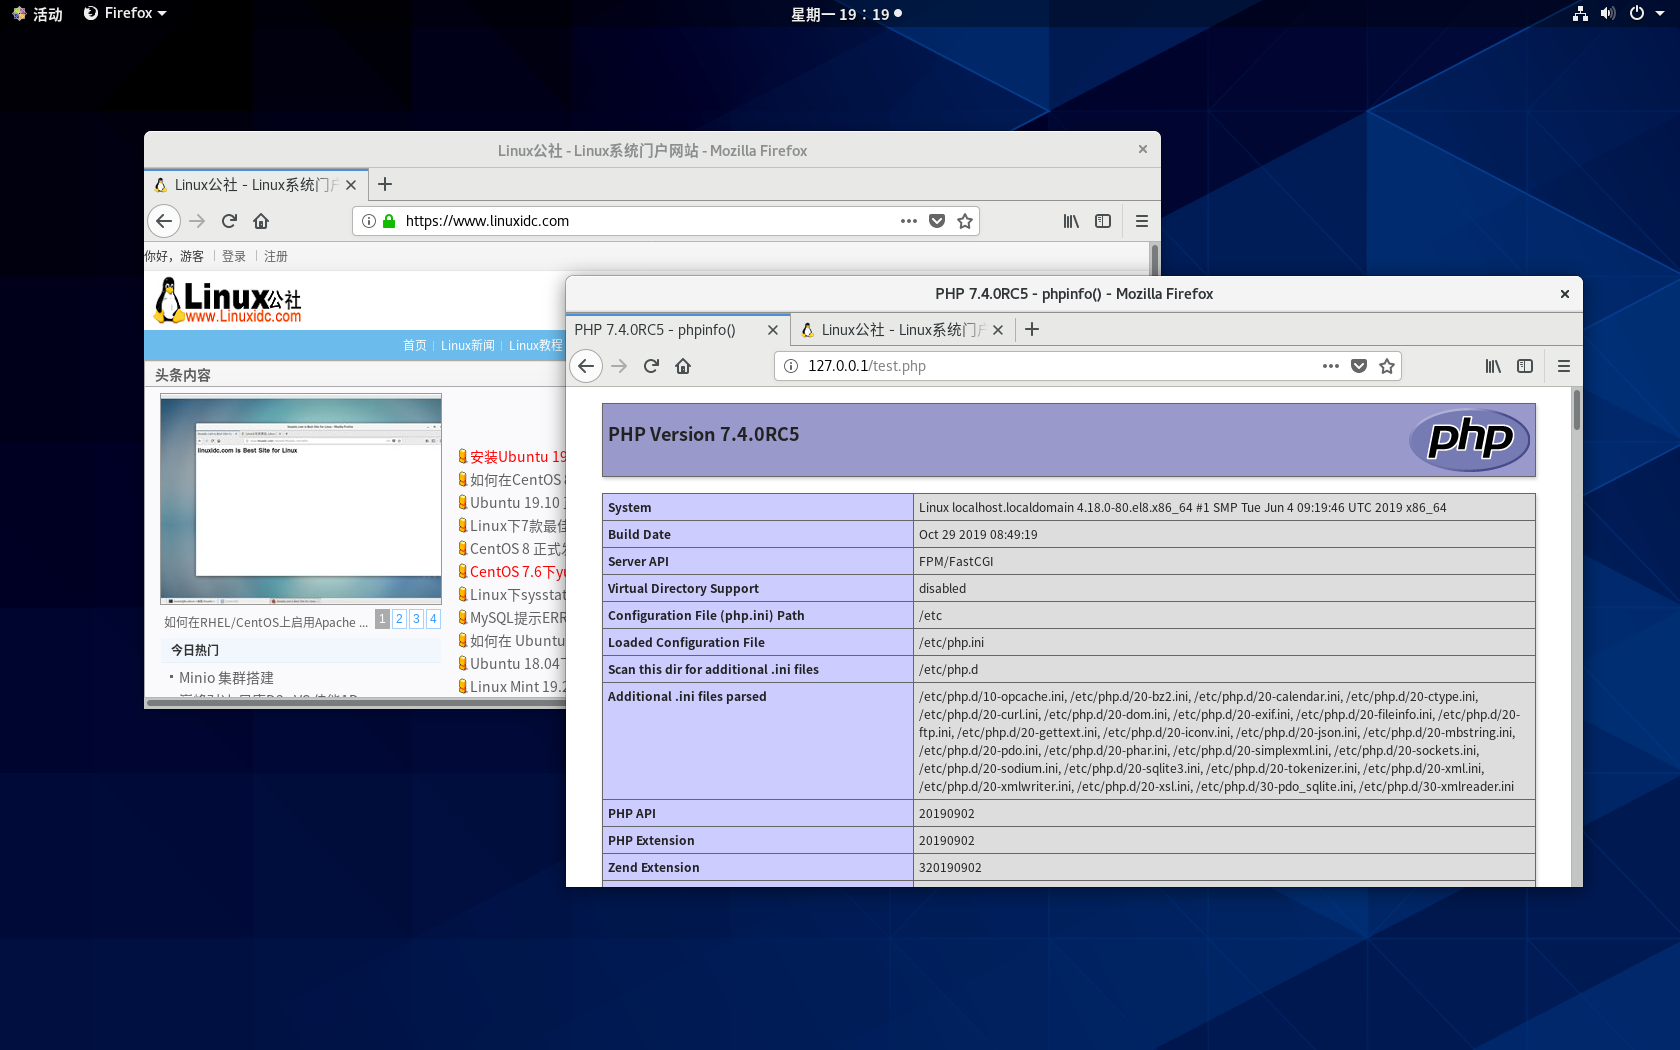Open the page actions ellipsis menu
This screenshot has height=1050, width=1680.
coord(1330,366)
